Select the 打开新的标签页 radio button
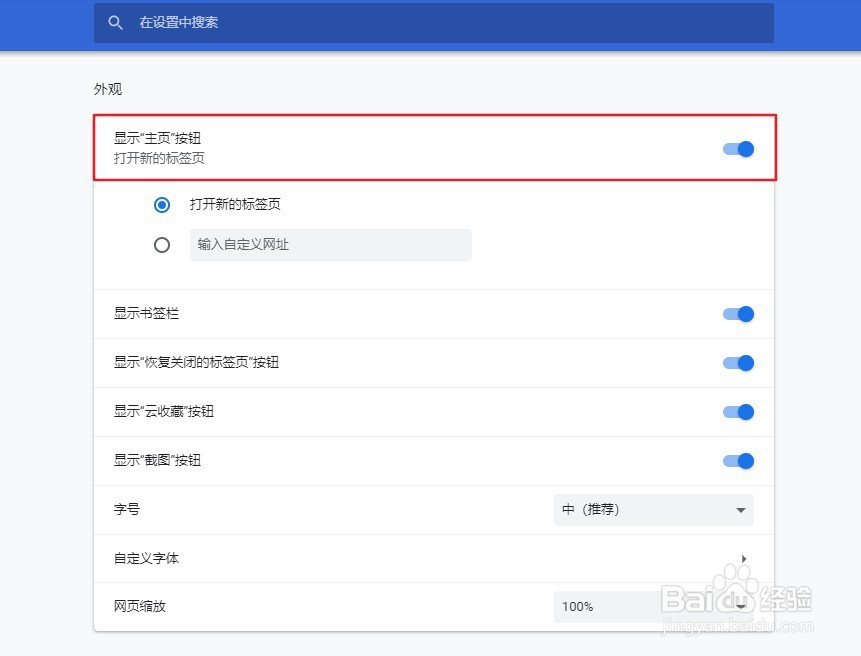This screenshot has width=861, height=656. pyautogui.click(x=162, y=205)
